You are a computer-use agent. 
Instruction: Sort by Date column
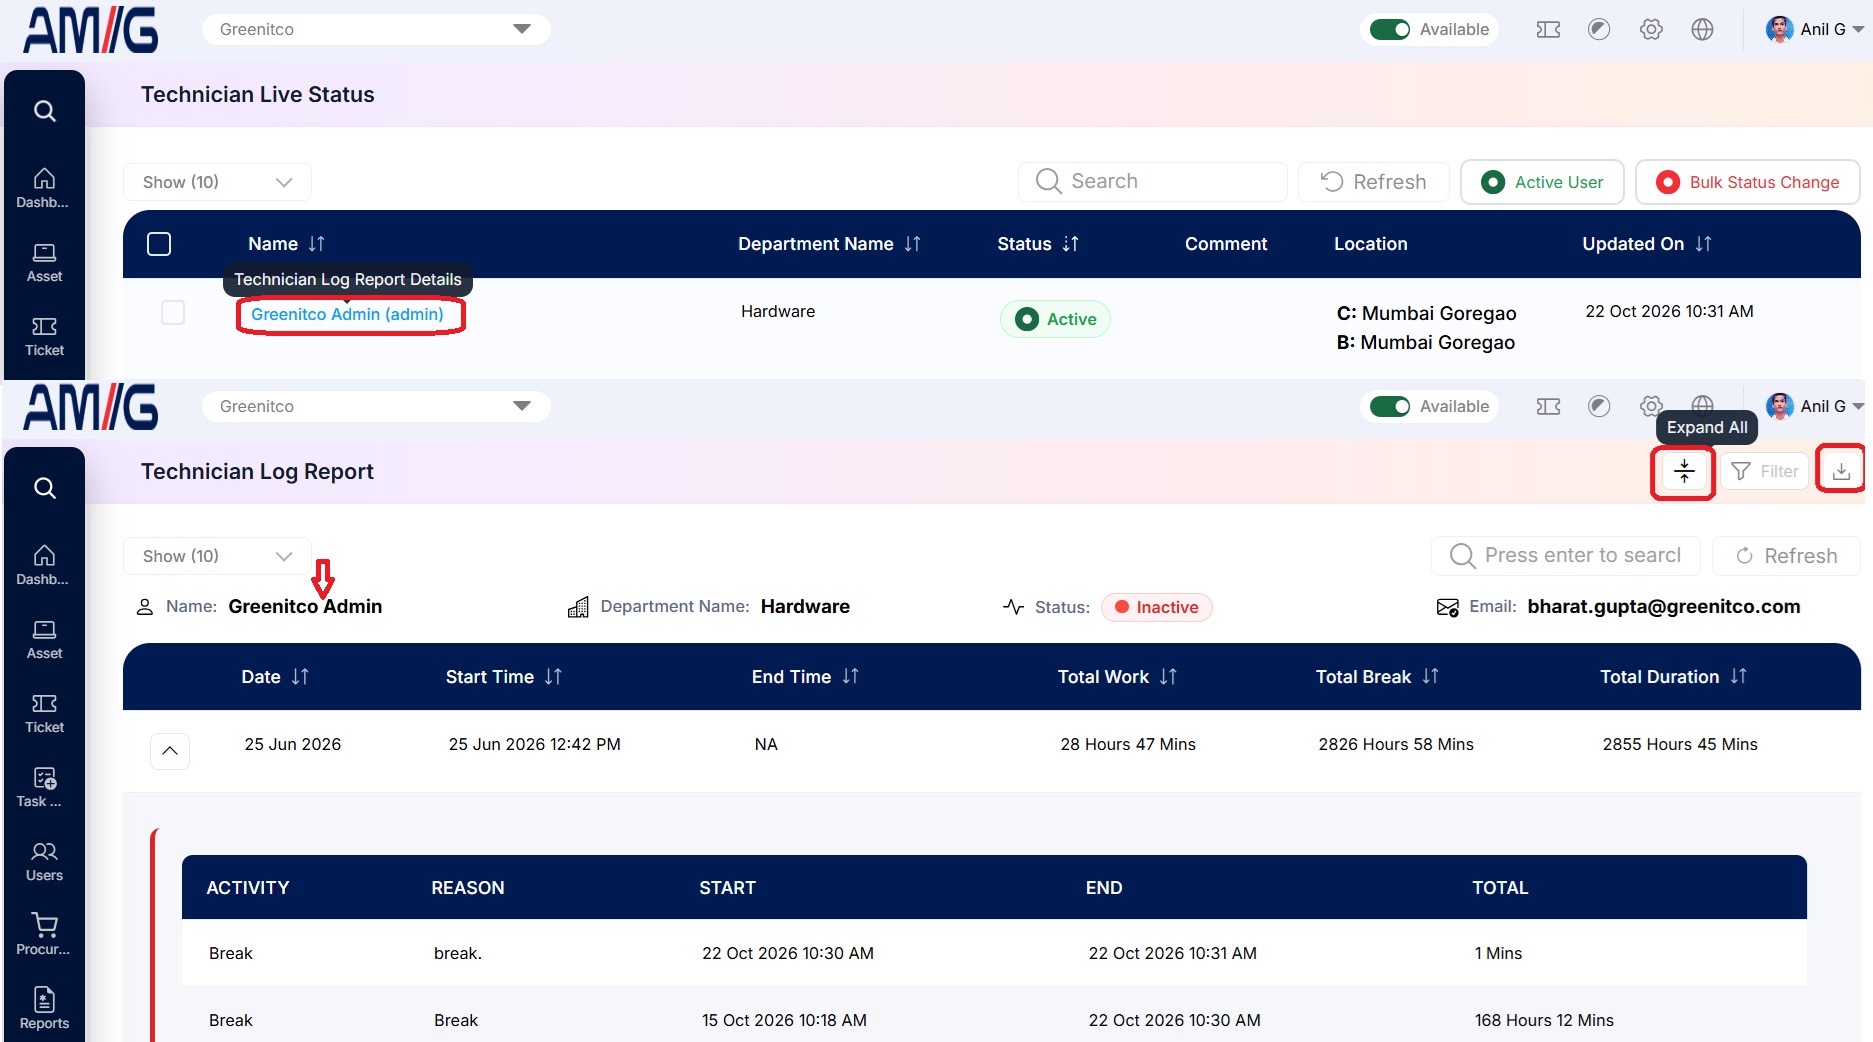click(300, 677)
